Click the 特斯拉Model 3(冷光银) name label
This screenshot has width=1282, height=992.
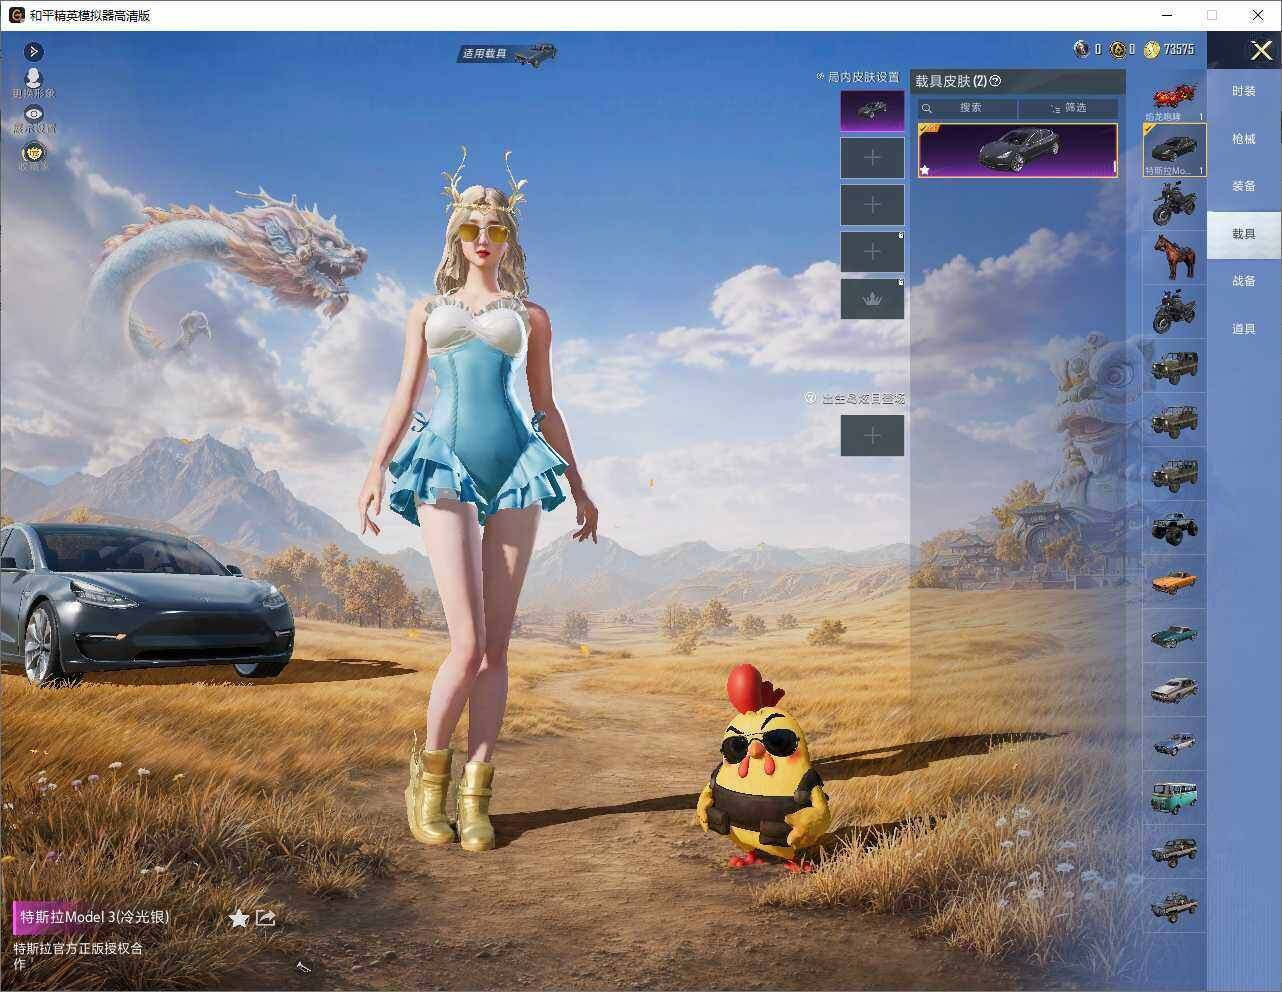[95, 917]
